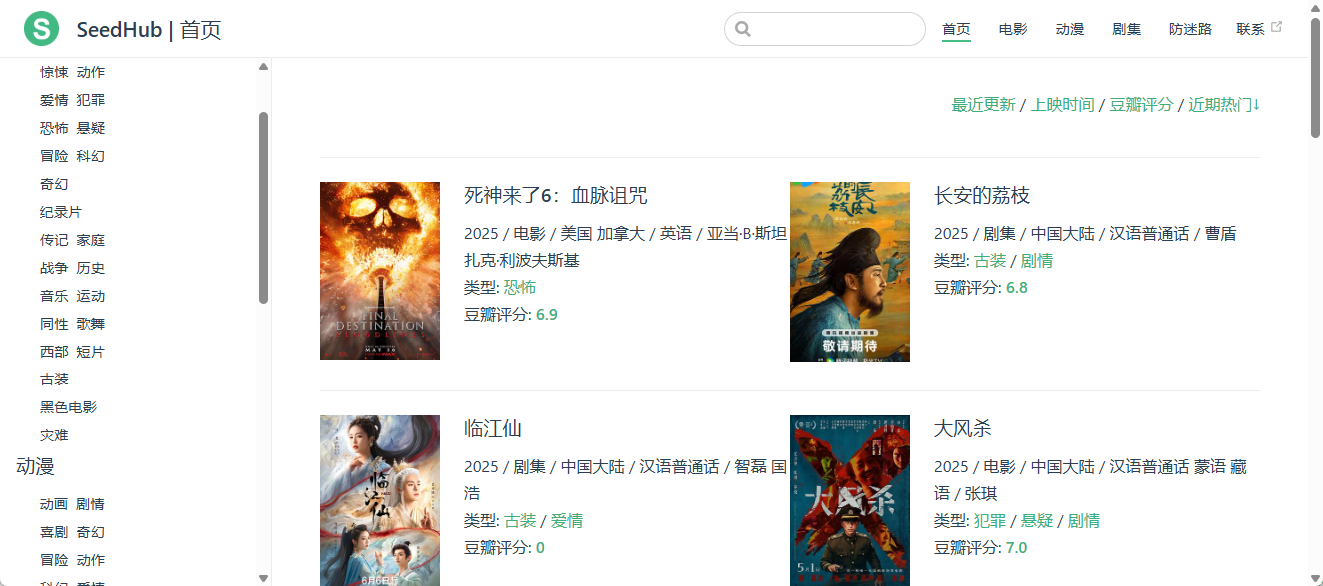Viewport: 1323px width, 586px height.
Task: Open the 临江仙 title link
Action: point(493,428)
